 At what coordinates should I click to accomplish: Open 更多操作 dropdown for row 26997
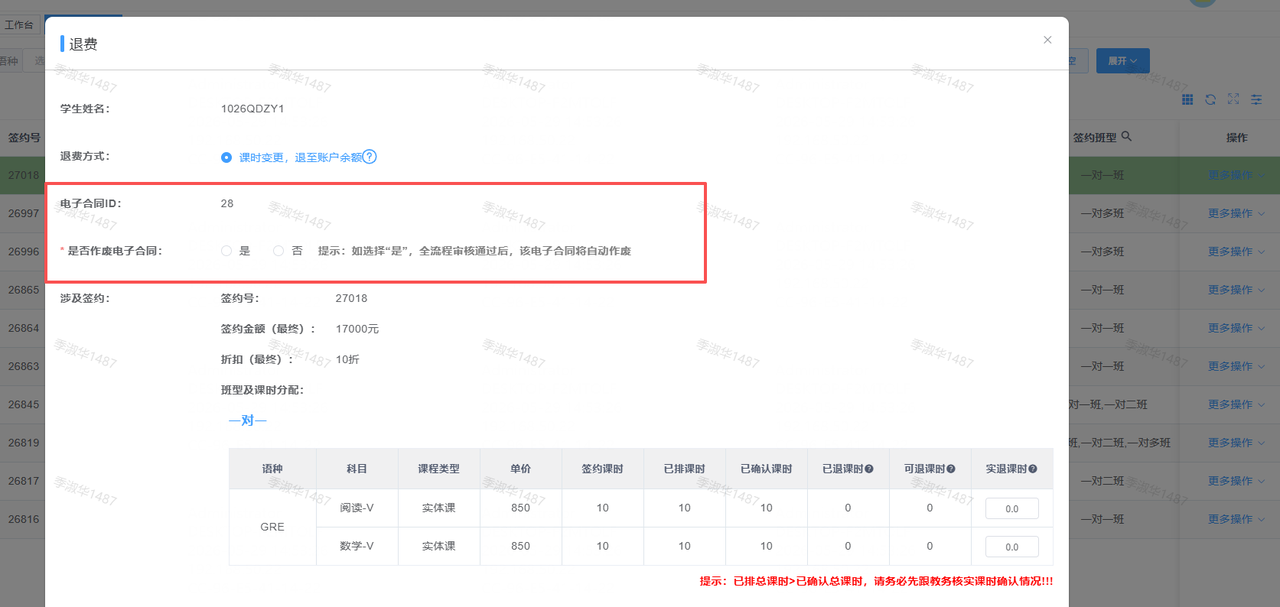pyautogui.click(x=1236, y=213)
